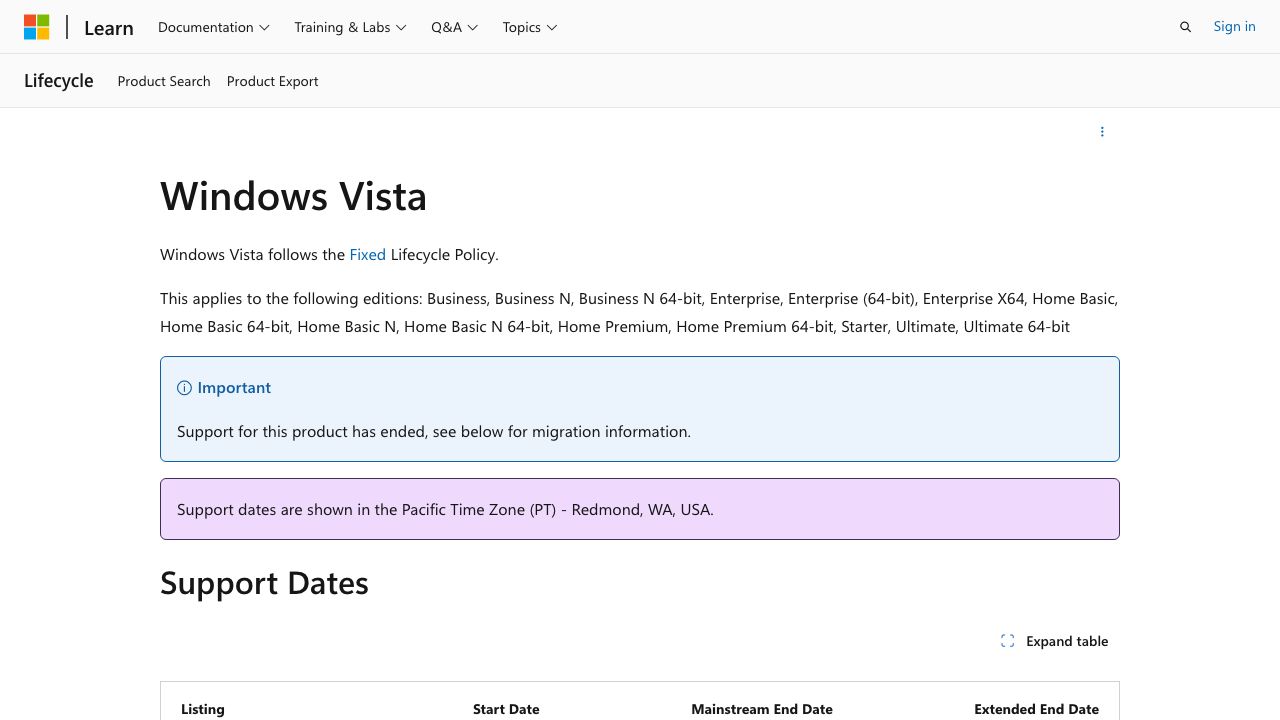This screenshot has height=720, width=1280.
Task: Click the Windows Vista page heading
Action: pos(293,196)
